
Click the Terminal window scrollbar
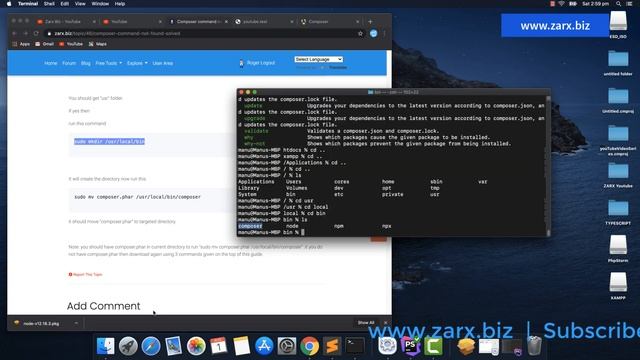click(548, 166)
